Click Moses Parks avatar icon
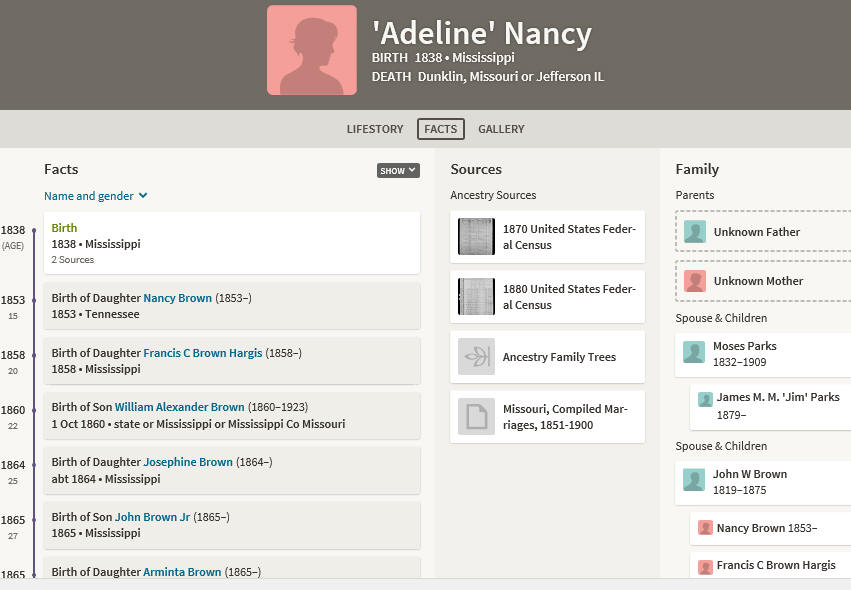Viewport: 851px width, 590px height. 694,352
